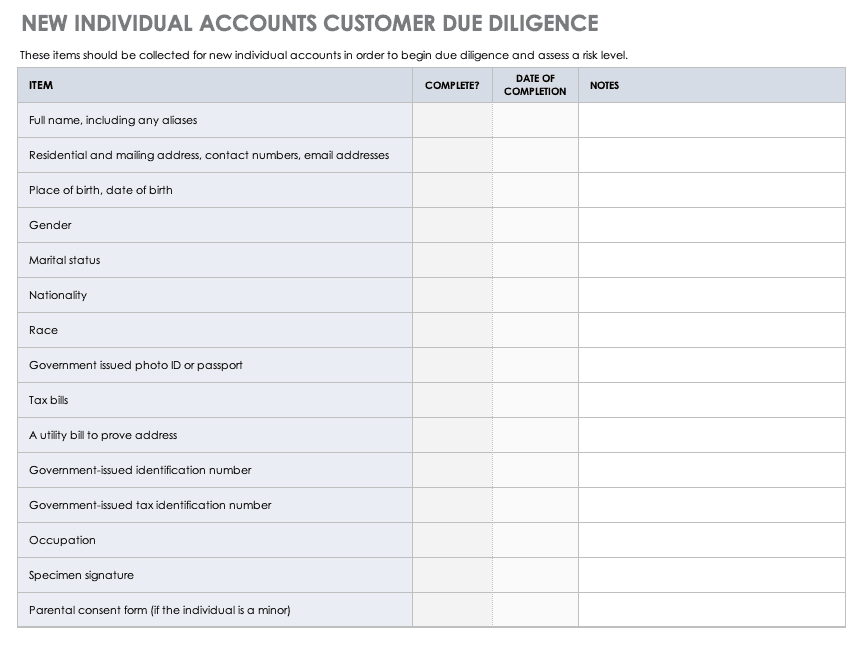This screenshot has width=865, height=652.
Task: Select the 'Specimen signature' item cell
Action: coord(215,575)
